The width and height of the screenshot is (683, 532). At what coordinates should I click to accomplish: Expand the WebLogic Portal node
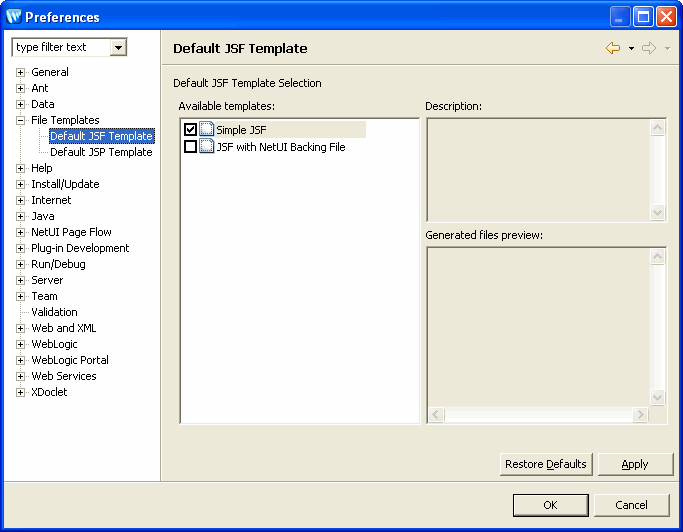[x=20, y=360]
